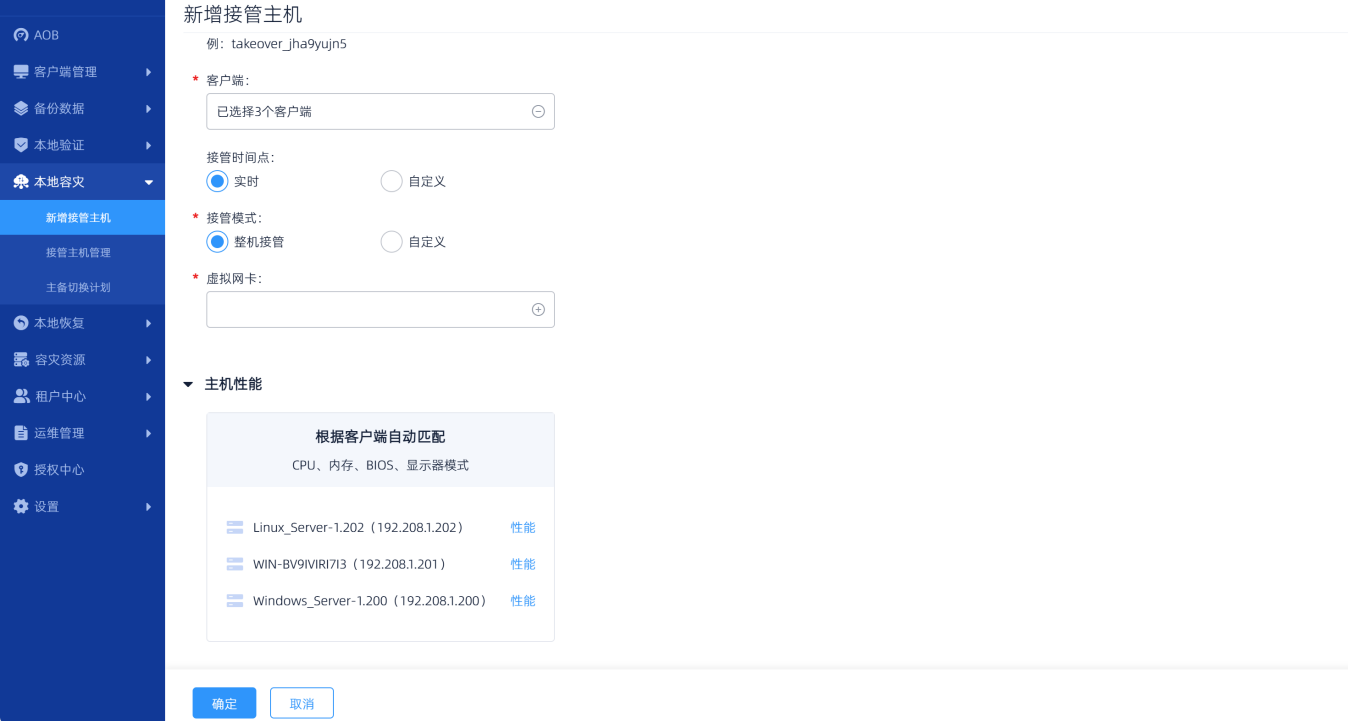Click the 租户中心 users icon

21,396
